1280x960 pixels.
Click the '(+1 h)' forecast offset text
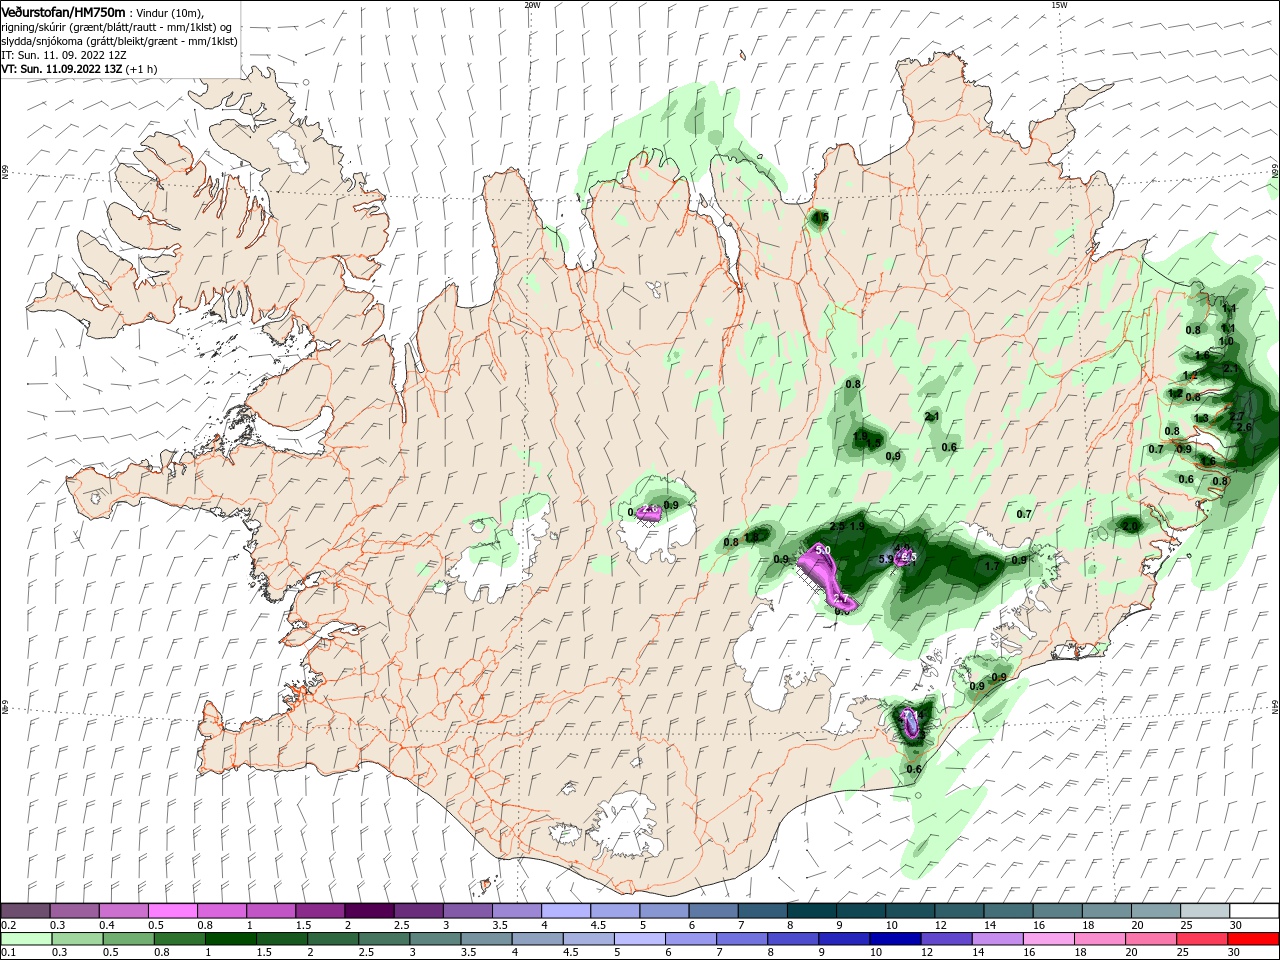141,69
